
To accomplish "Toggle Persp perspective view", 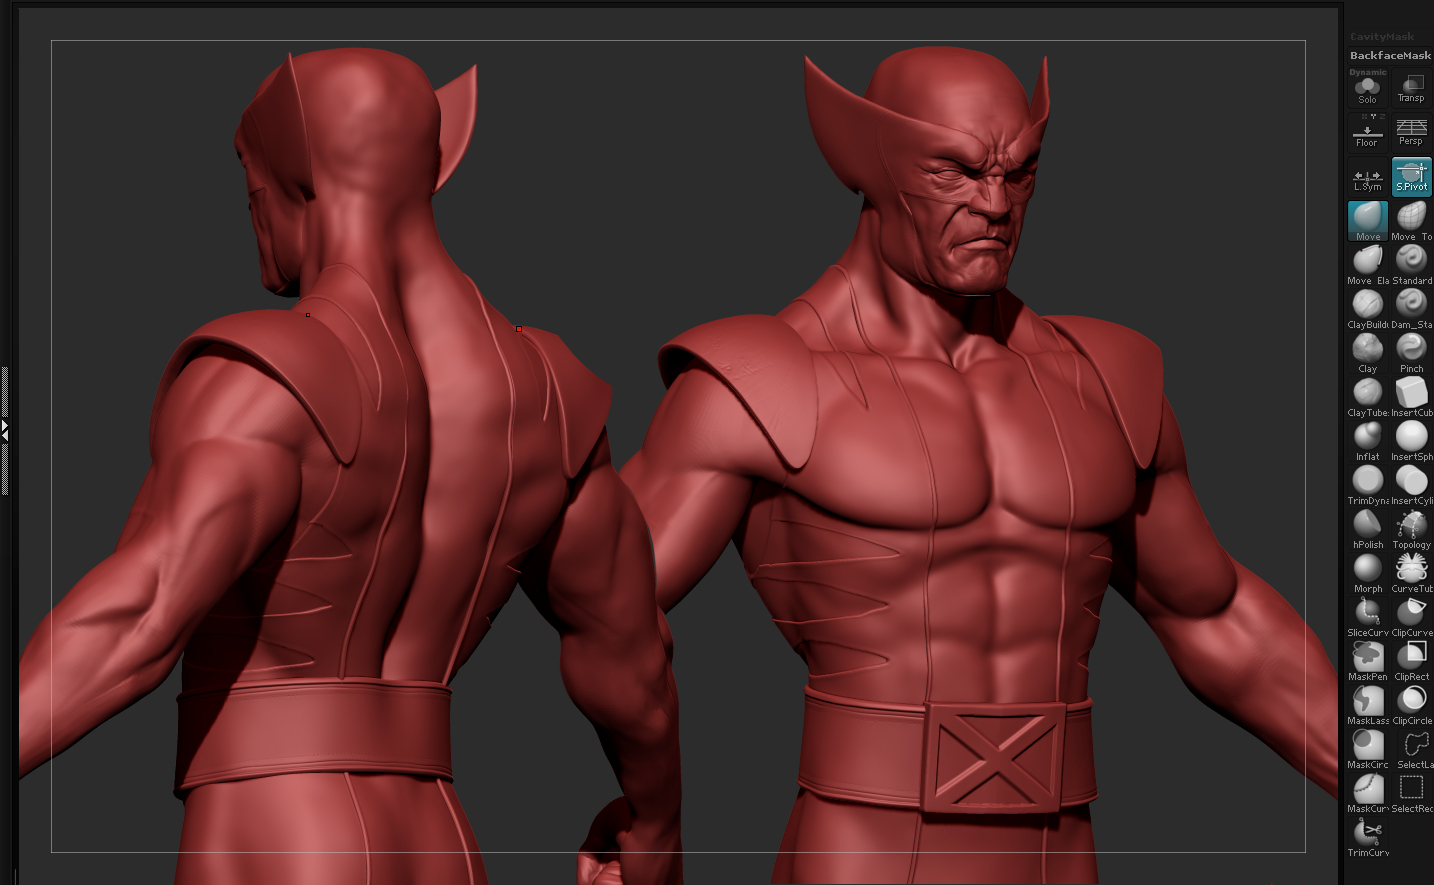I will click(1411, 133).
